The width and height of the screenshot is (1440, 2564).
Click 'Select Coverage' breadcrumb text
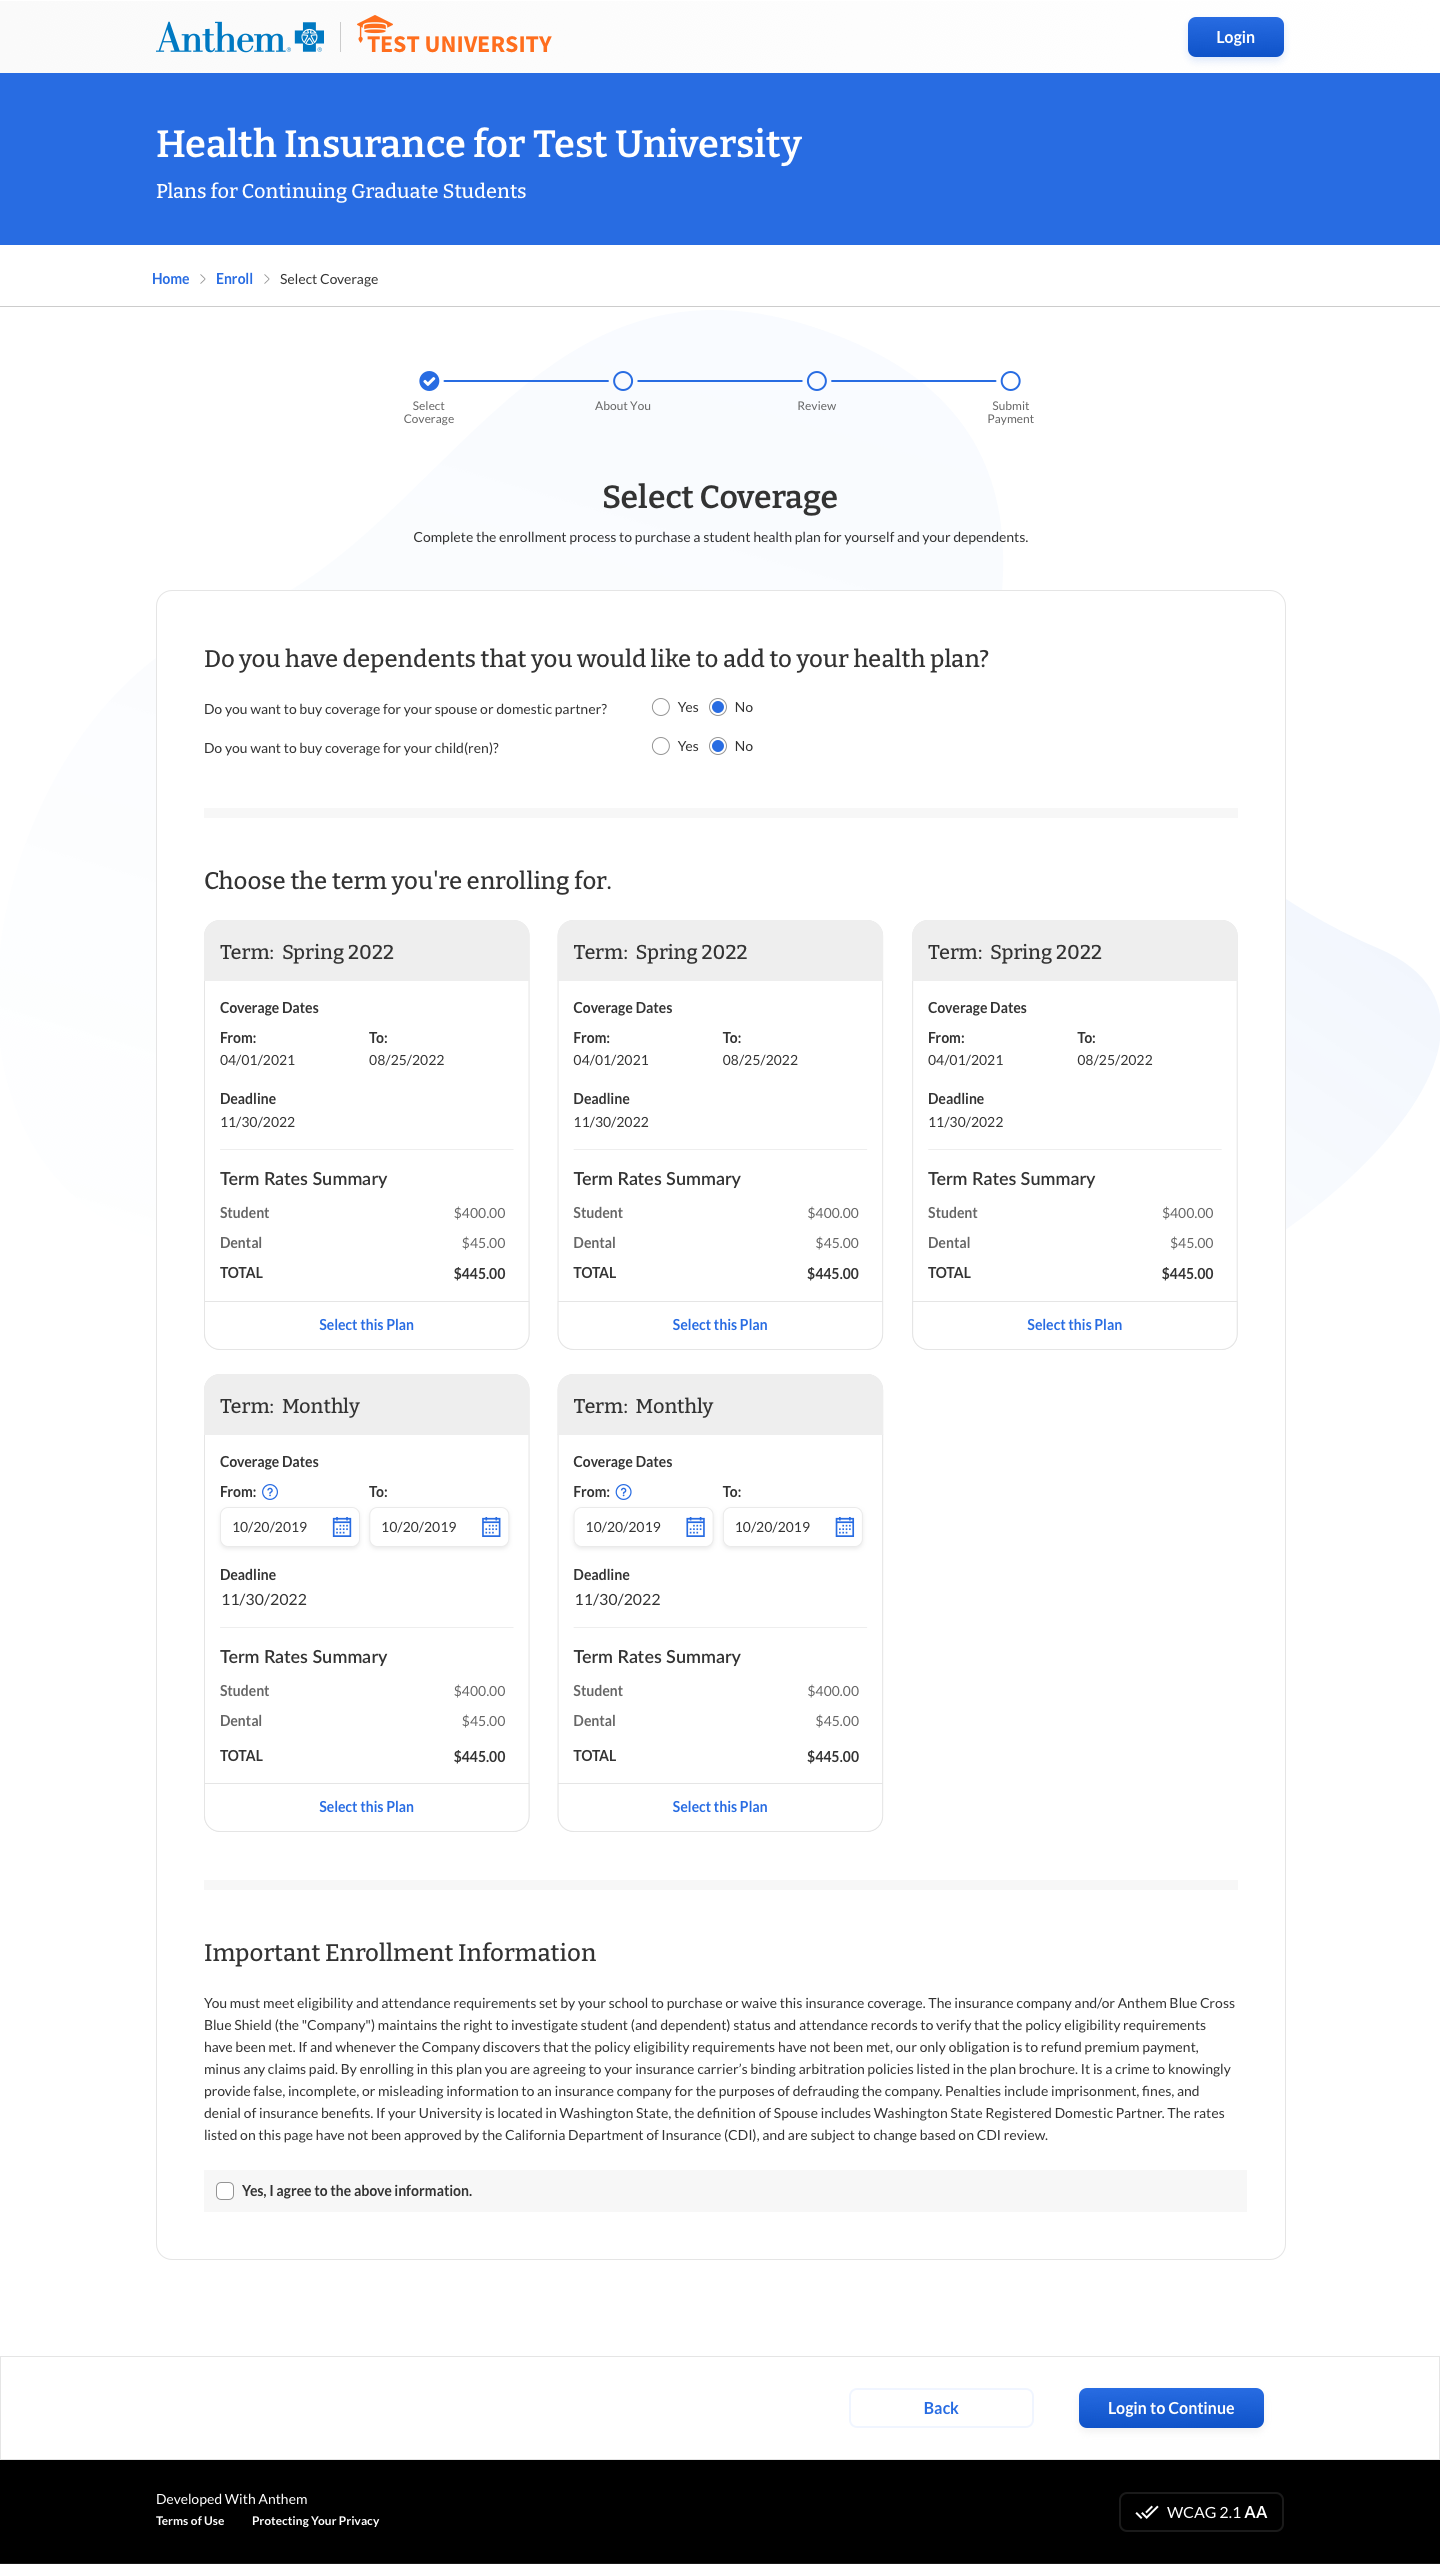pos(329,279)
